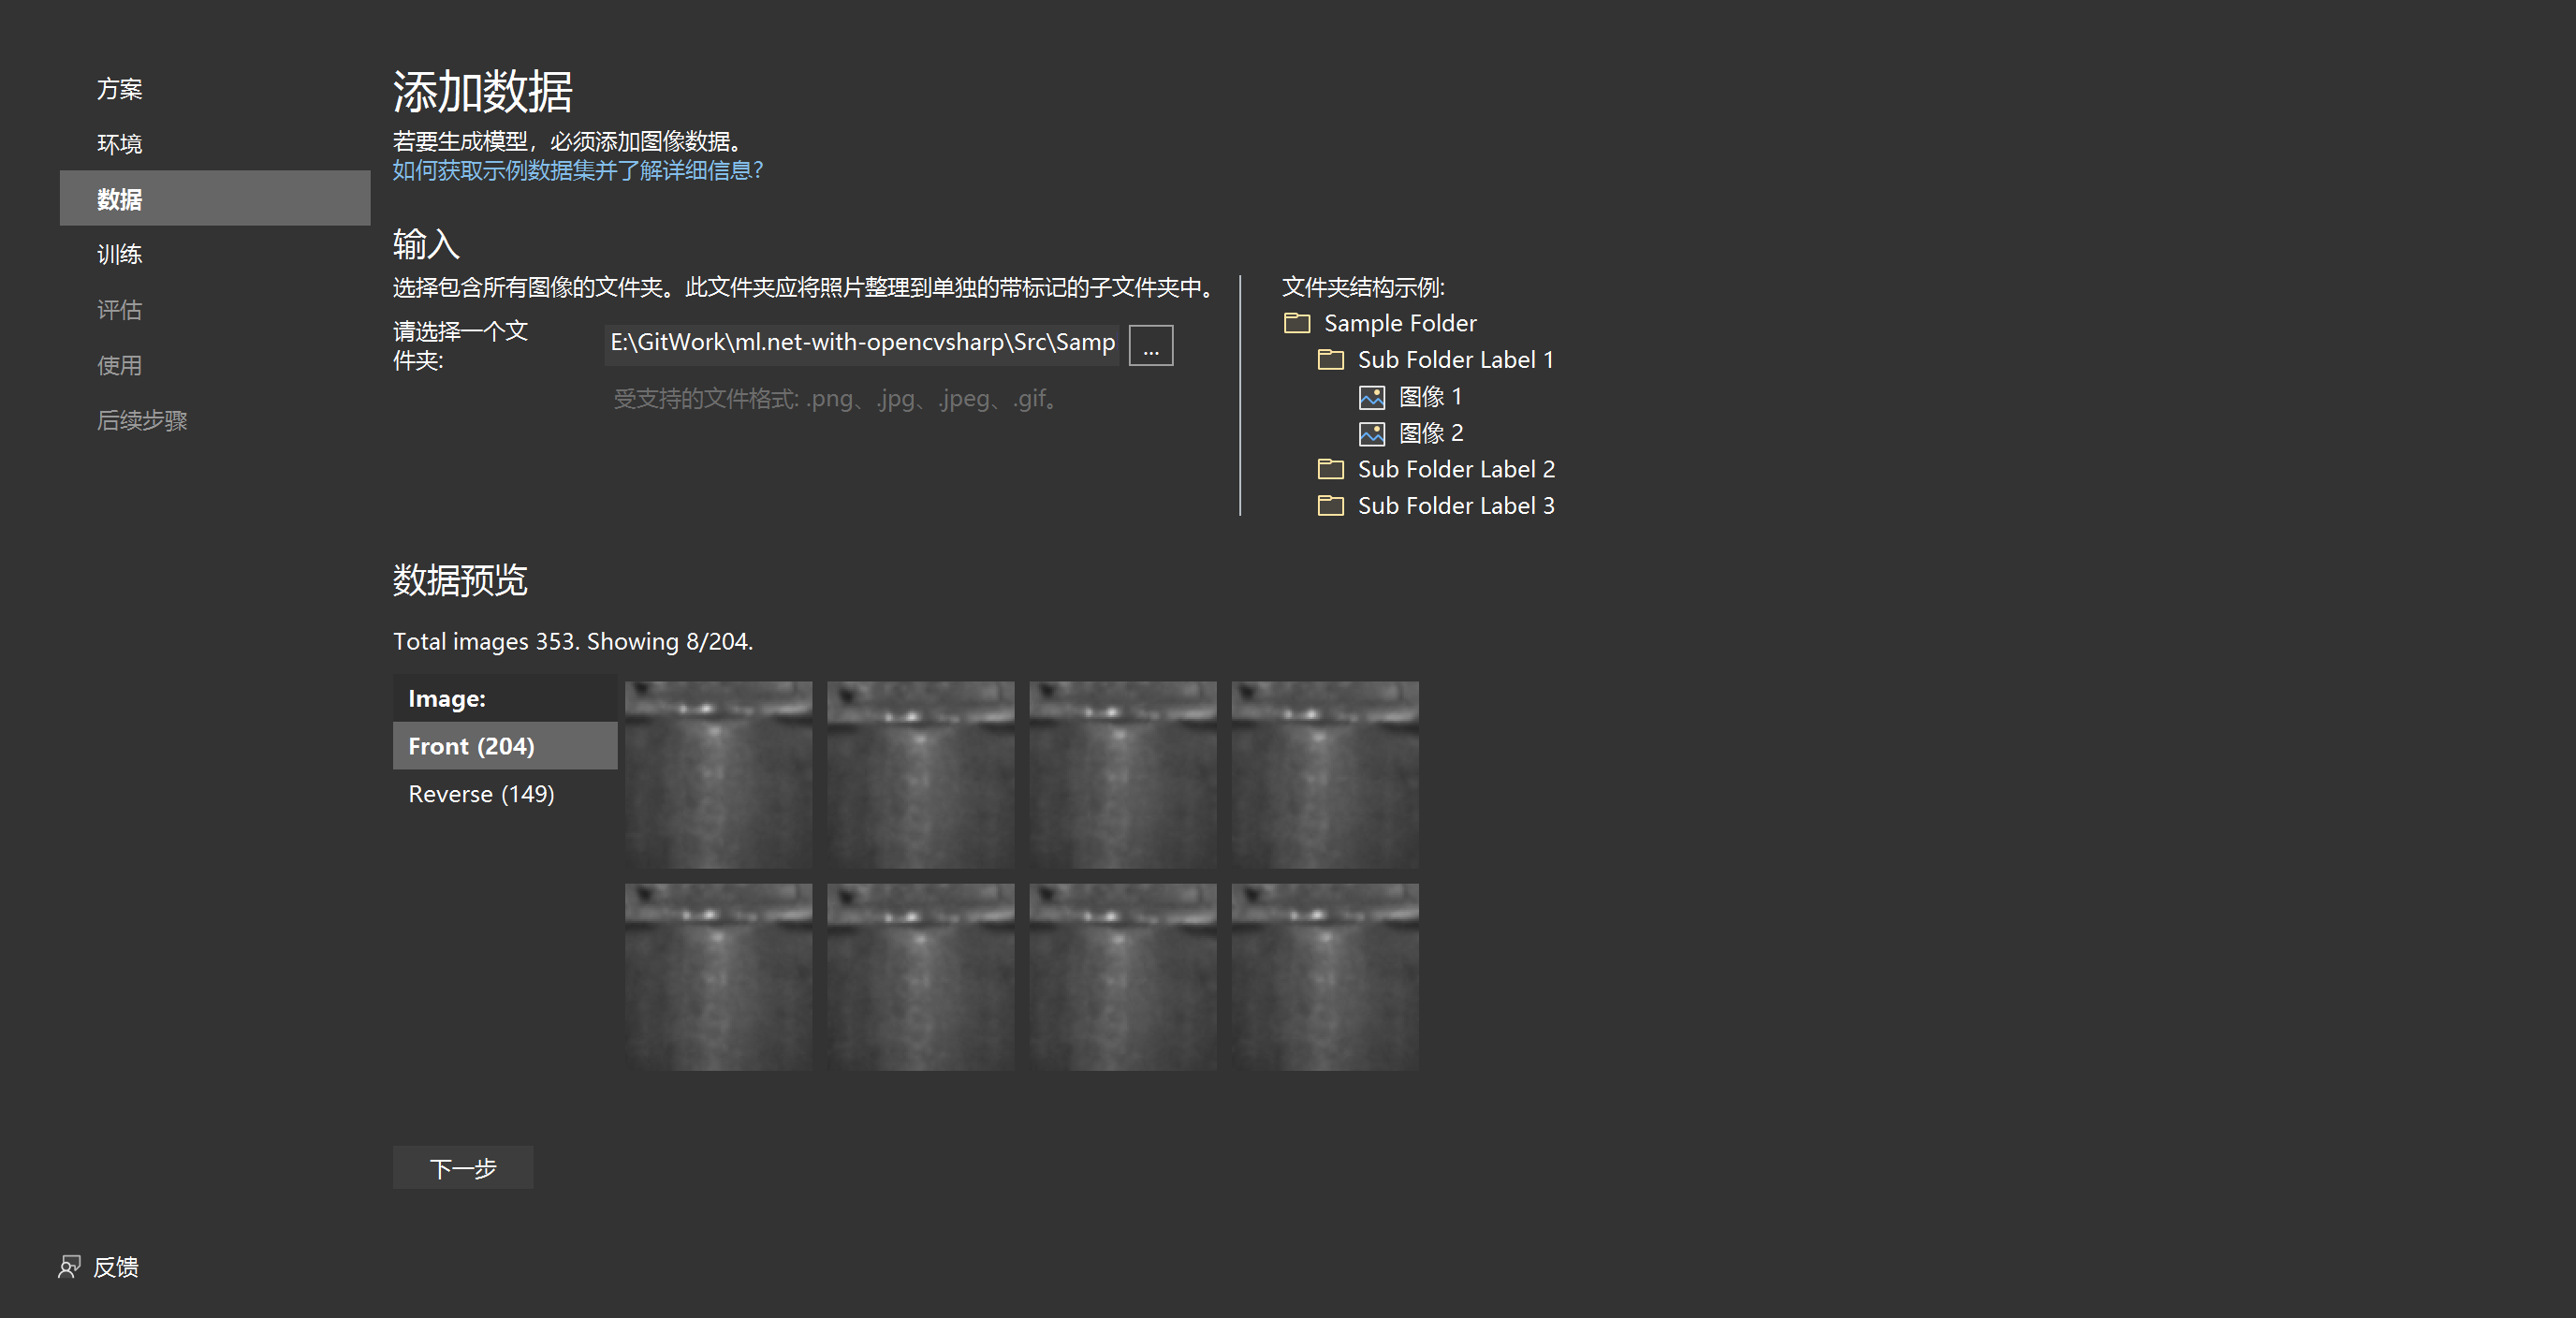Switch to the 环境 sidebar step
The height and width of the screenshot is (1318, 2576).
(119, 144)
